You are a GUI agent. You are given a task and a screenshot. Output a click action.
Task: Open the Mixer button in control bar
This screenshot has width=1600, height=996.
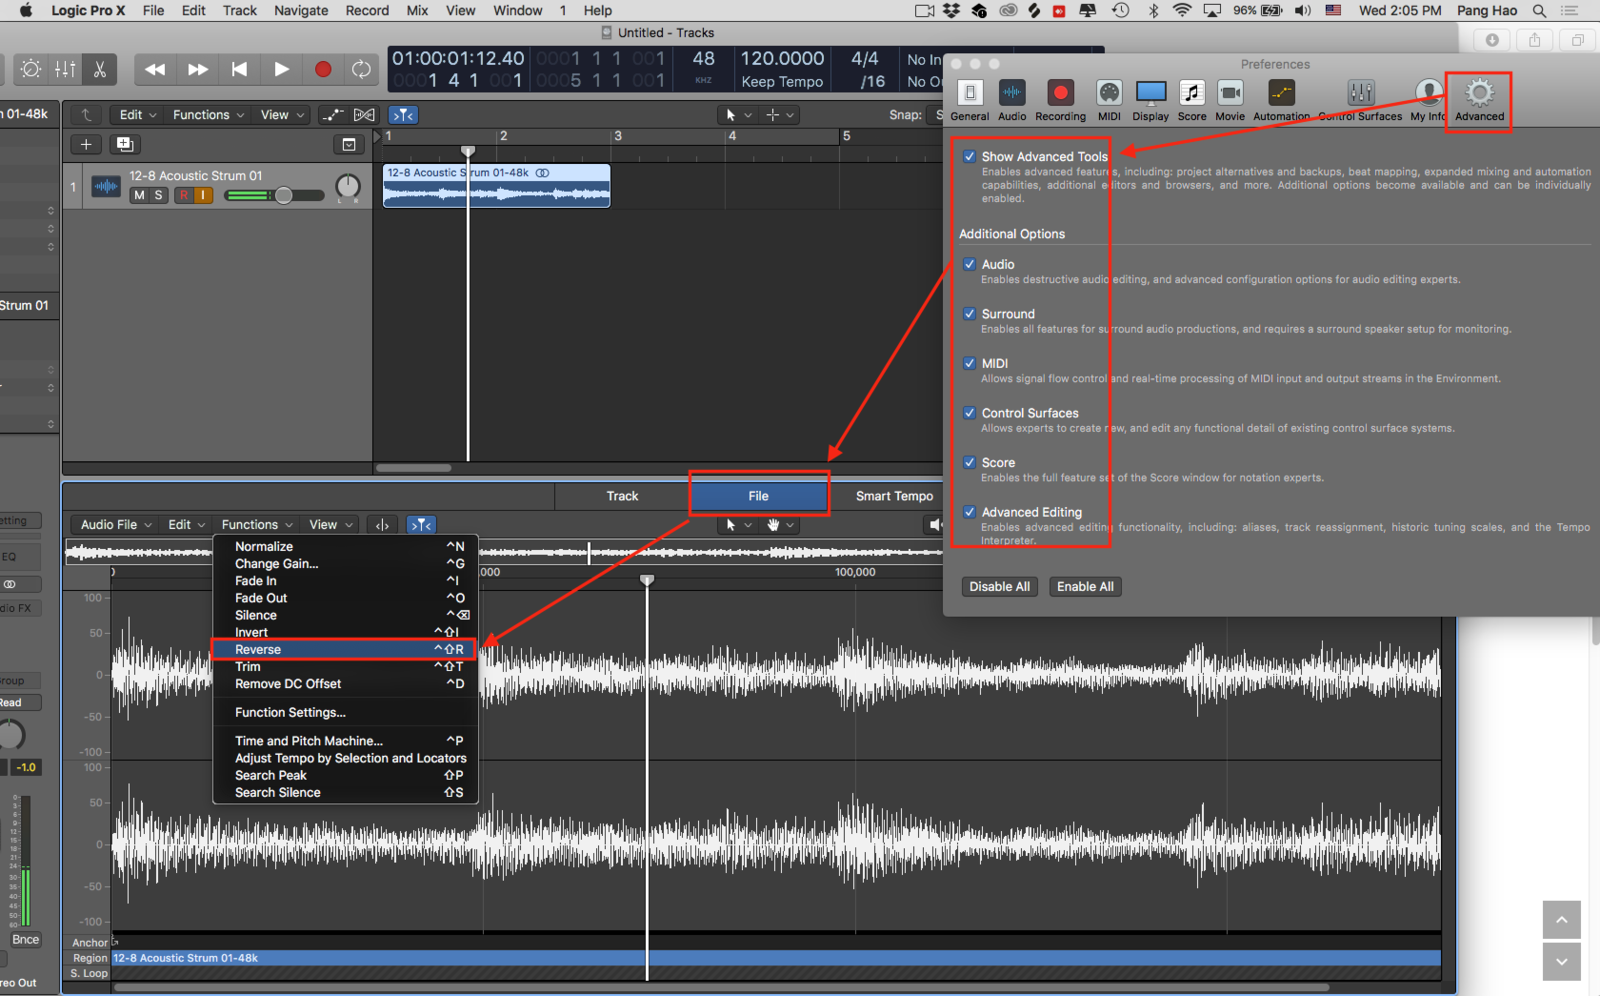click(65, 69)
